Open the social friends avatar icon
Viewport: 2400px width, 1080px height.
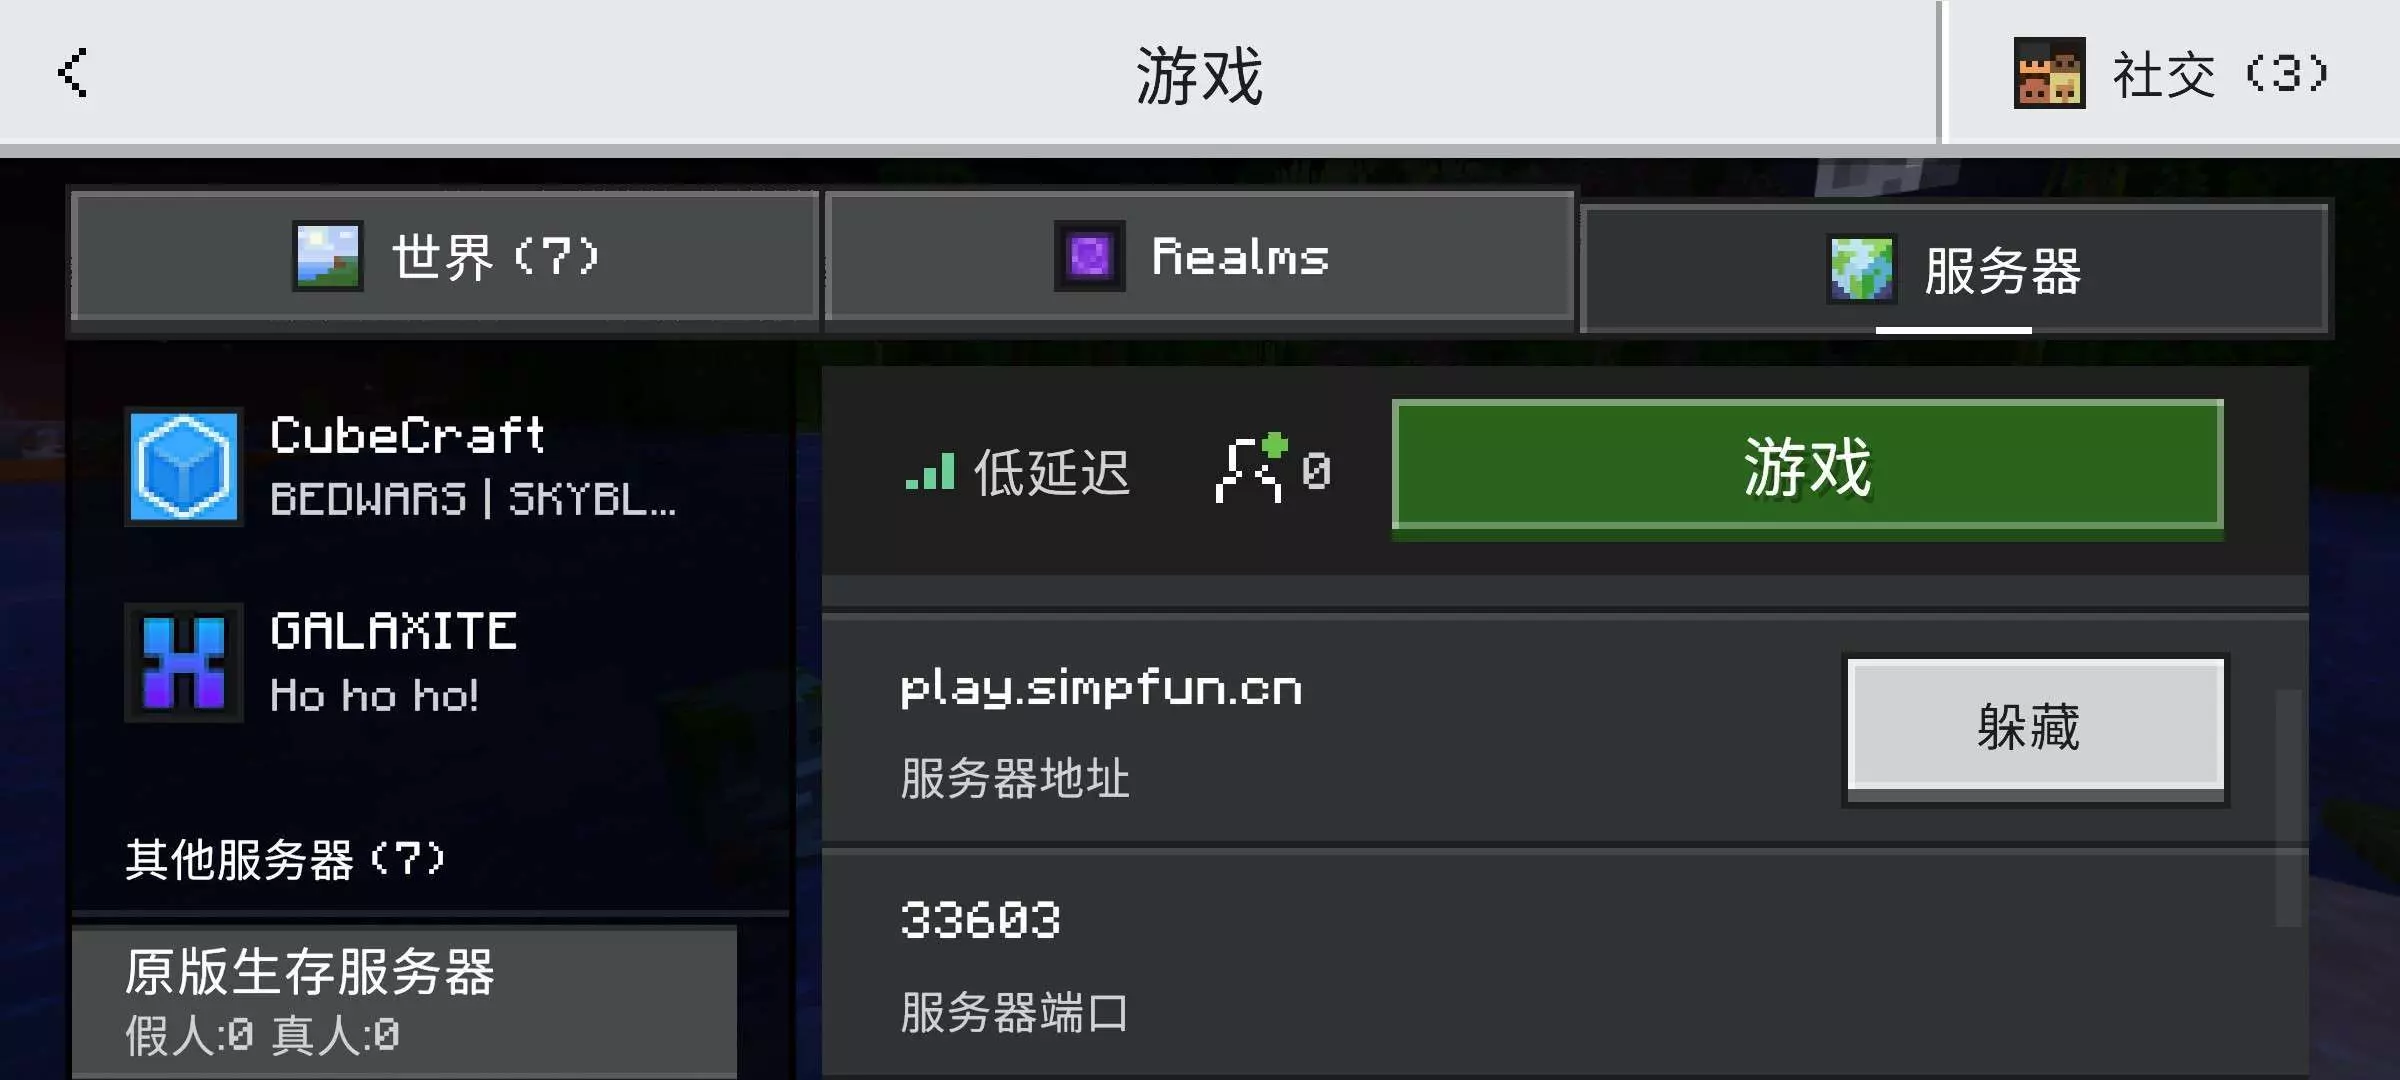coord(2049,73)
